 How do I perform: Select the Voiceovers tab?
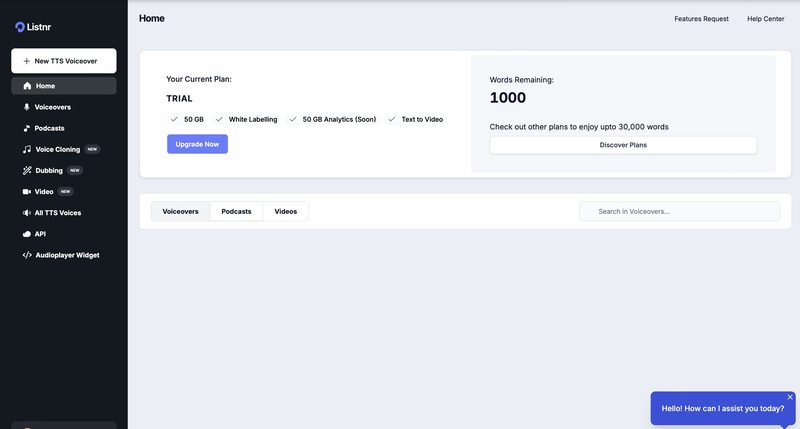click(180, 211)
